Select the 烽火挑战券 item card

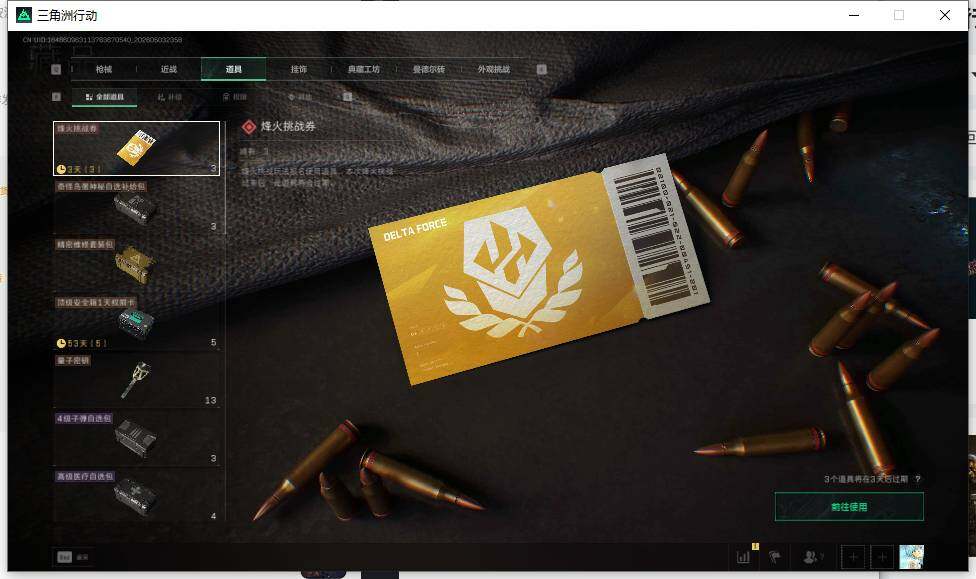136,148
